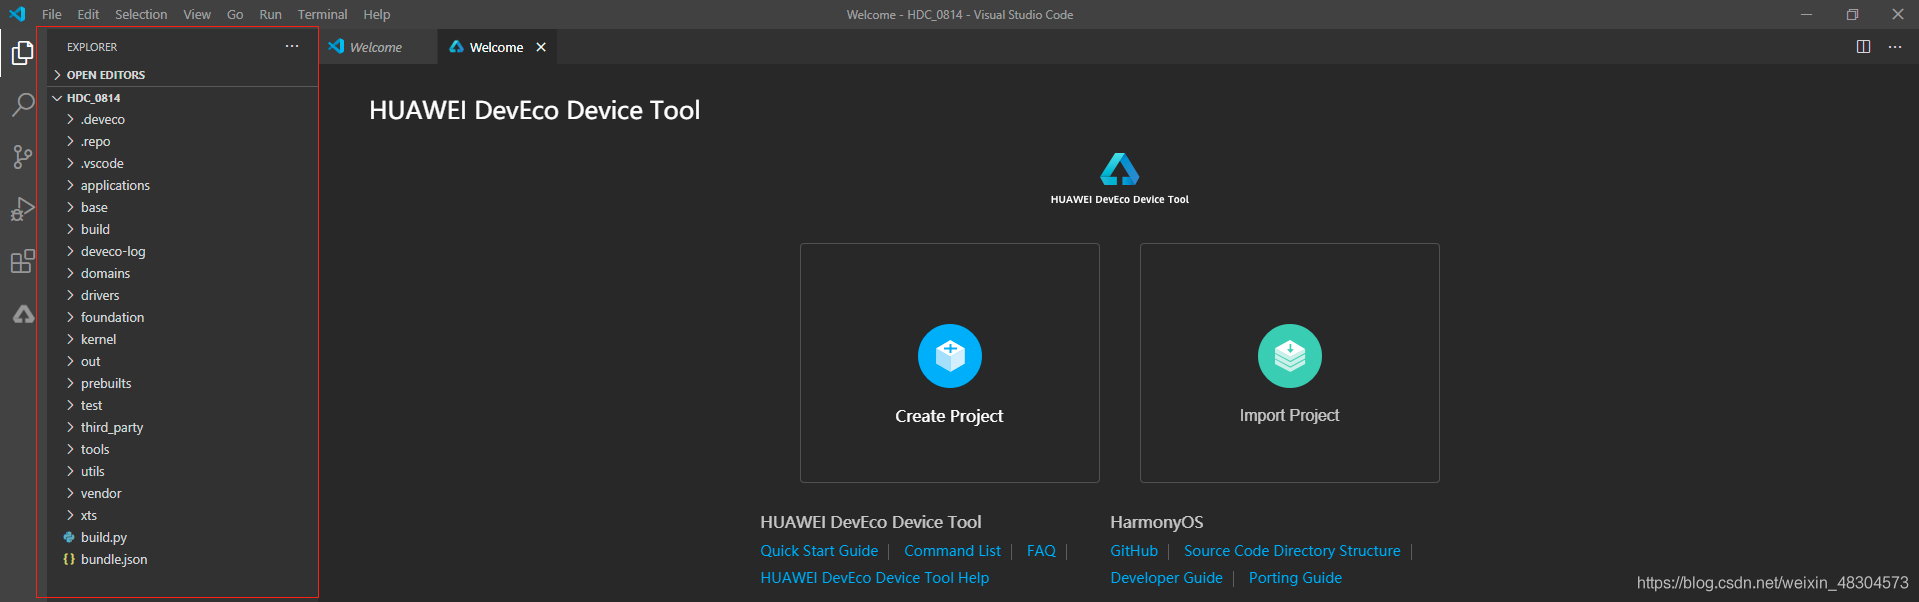Image resolution: width=1919 pixels, height=602 pixels.
Task: Open the Extensions icon
Action: click(22, 262)
